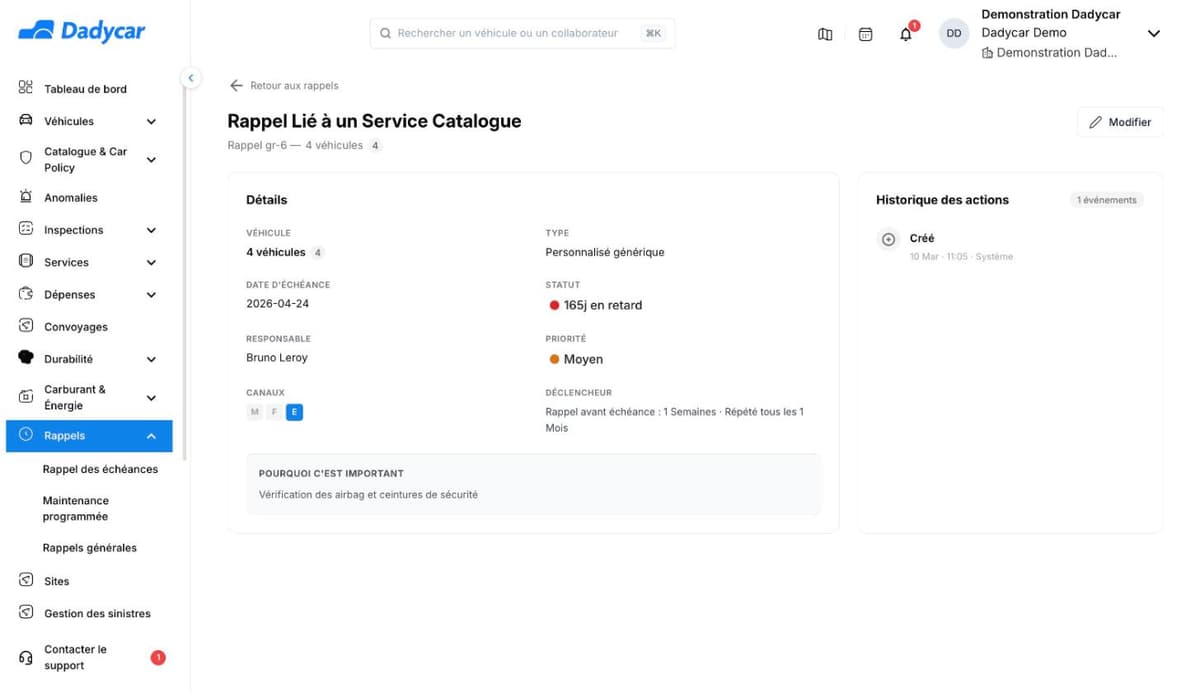Image resolution: width=1200 pixels, height=692 pixels.
Task: Click the Sites icon in sidebar
Action: coord(26,580)
